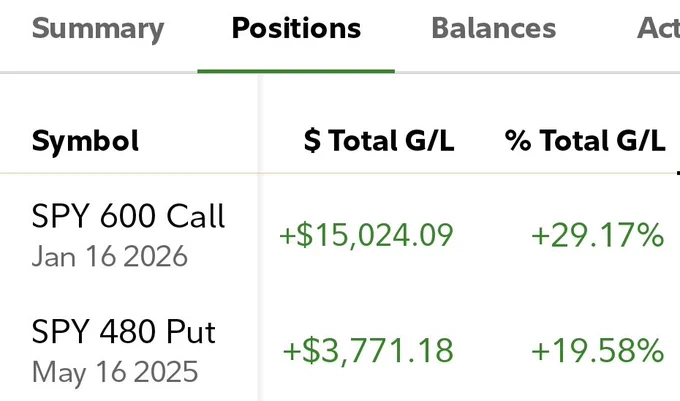Select the +29.17% gain percentage
This screenshot has width=680, height=401.
598,235
